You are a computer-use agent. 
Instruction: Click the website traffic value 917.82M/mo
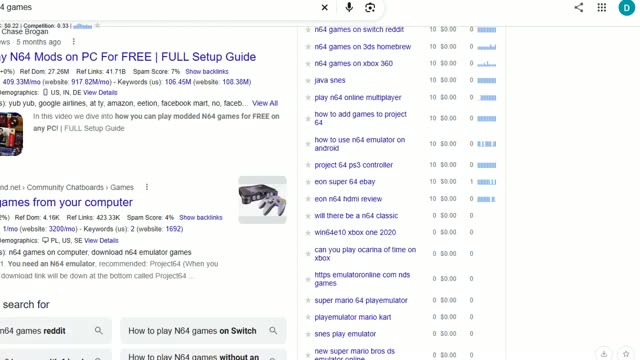click(x=91, y=82)
